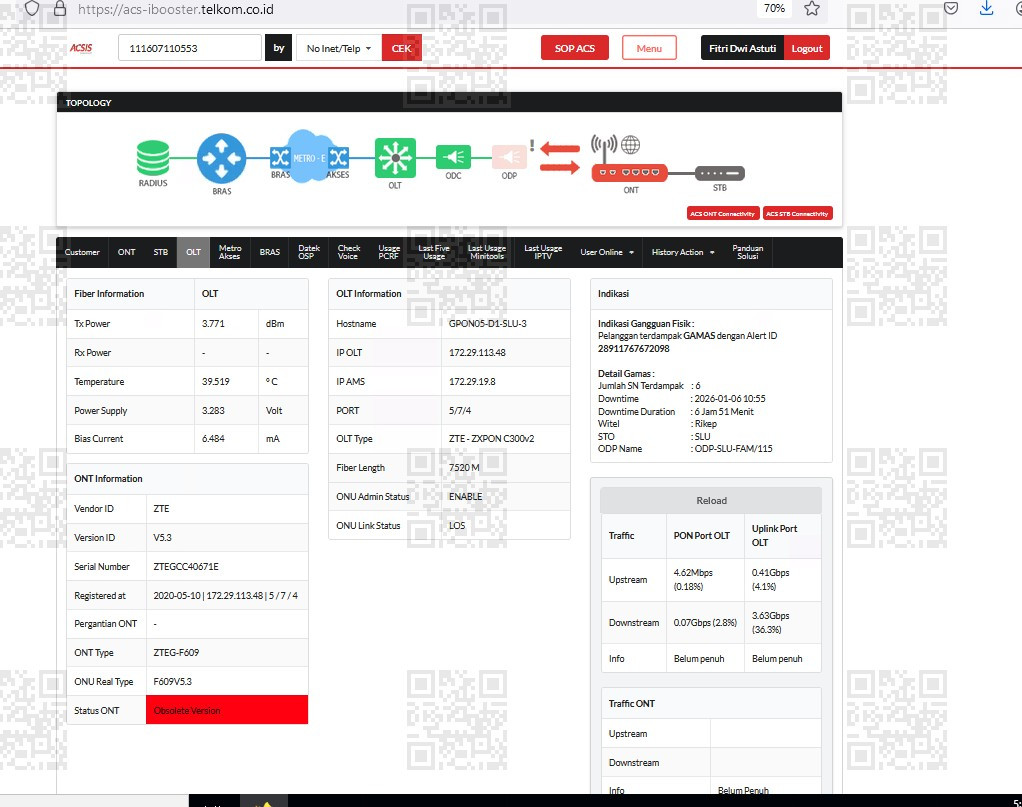Viewport: 1022px width, 807px height.
Task: Open the Usage PCRF tab
Action: [x=389, y=252]
